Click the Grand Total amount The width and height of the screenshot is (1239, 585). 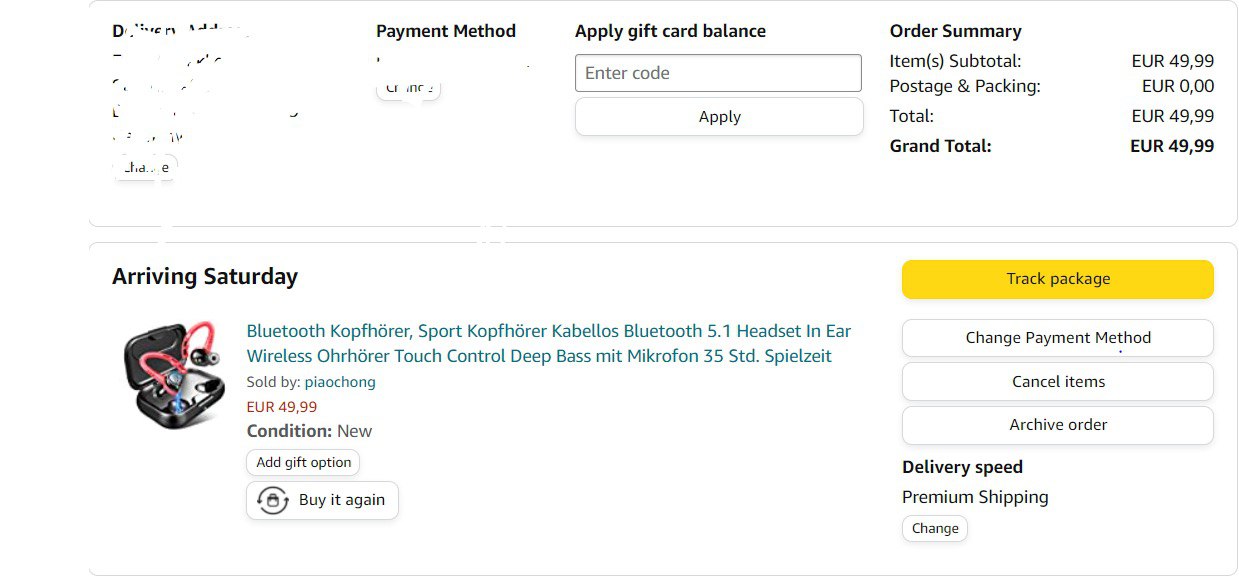(x=1171, y=146)
